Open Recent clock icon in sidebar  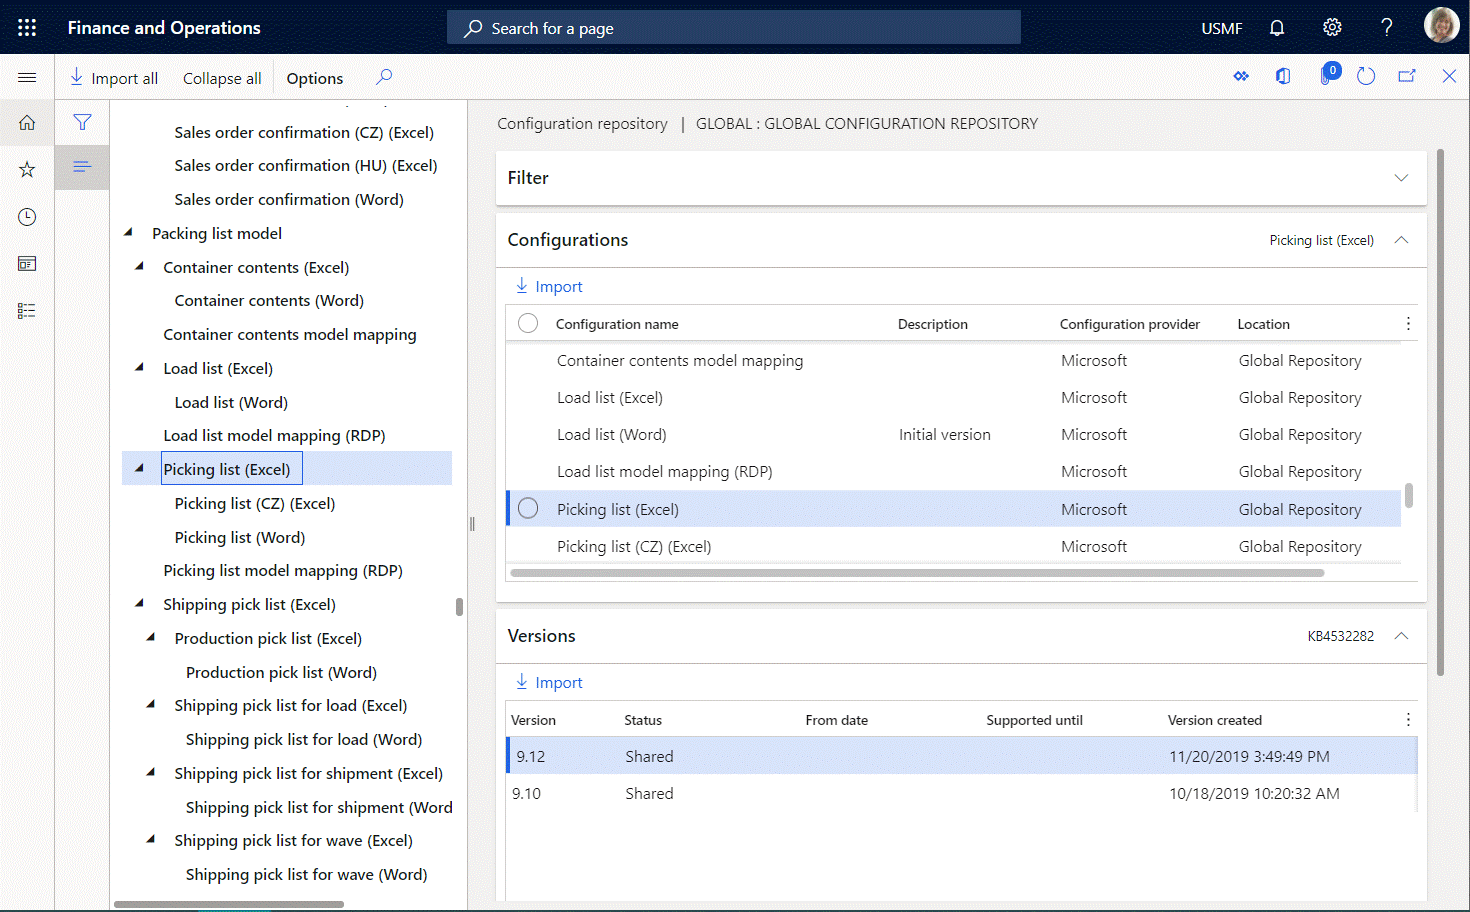click(27, 217)
